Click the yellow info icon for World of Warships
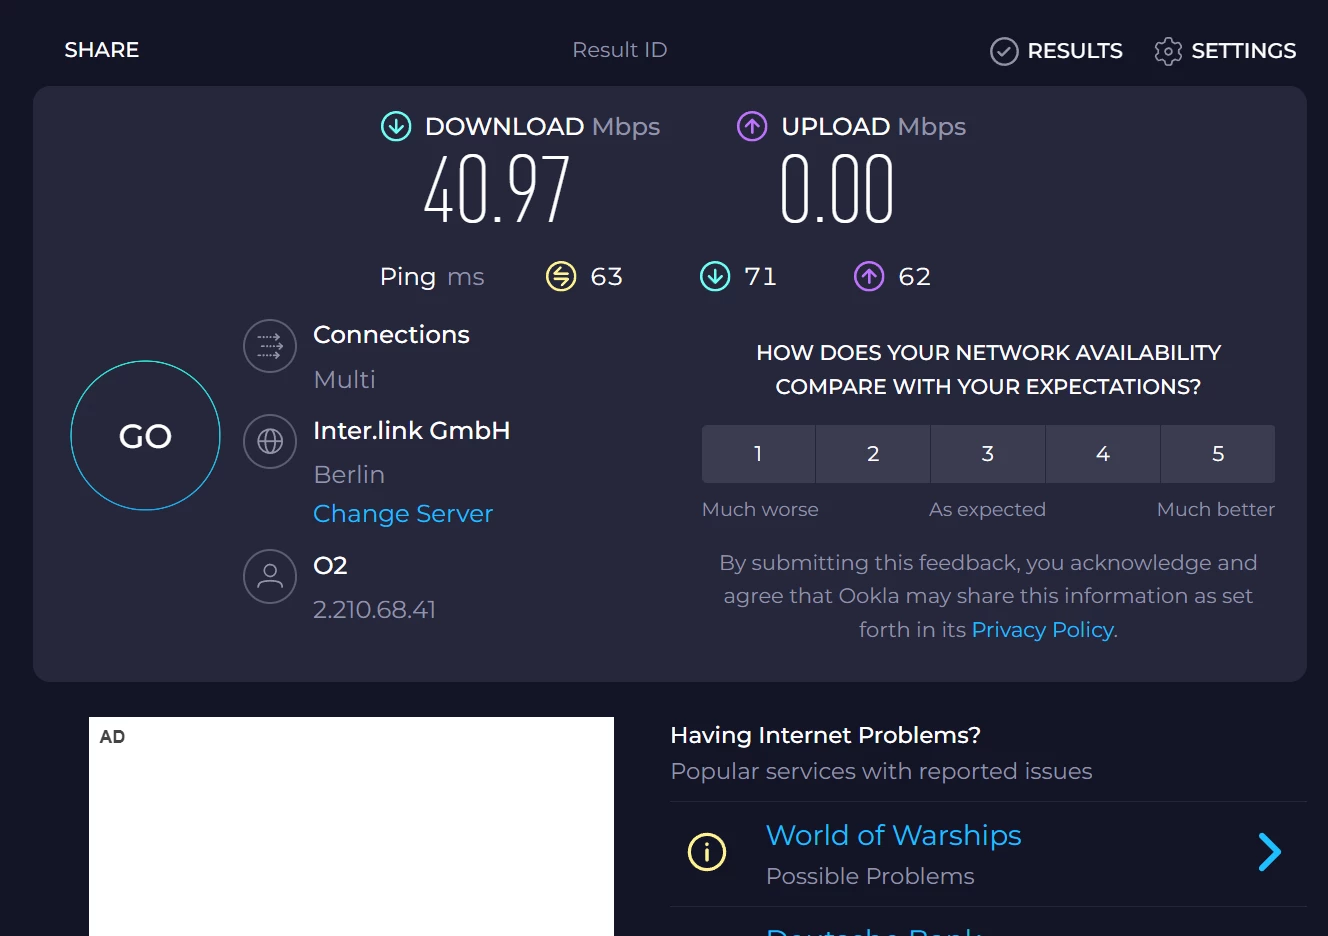 (x=707, y=852)
